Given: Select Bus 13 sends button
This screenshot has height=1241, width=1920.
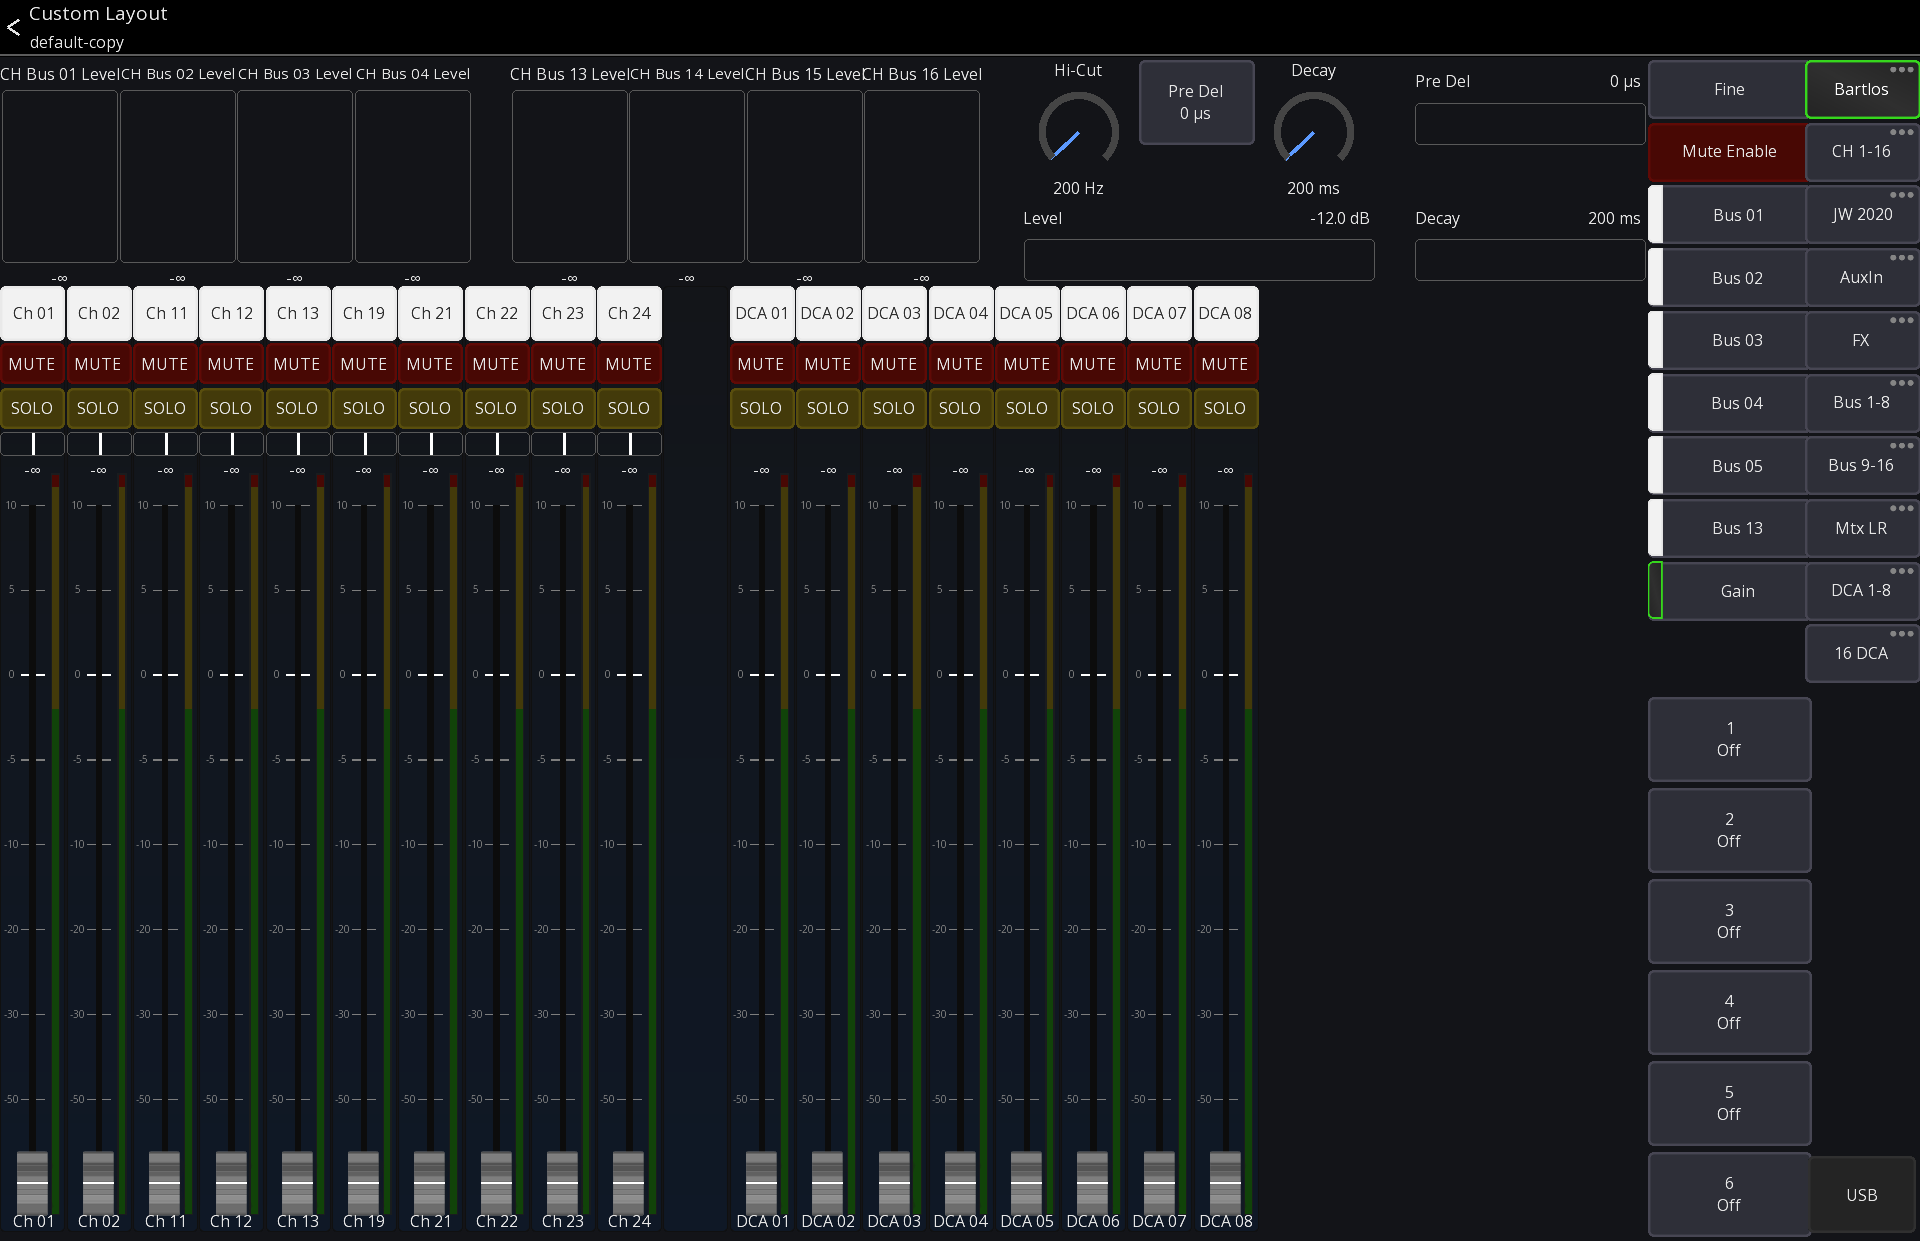Looking at the screenshot, I should [x=1728, y=528].
